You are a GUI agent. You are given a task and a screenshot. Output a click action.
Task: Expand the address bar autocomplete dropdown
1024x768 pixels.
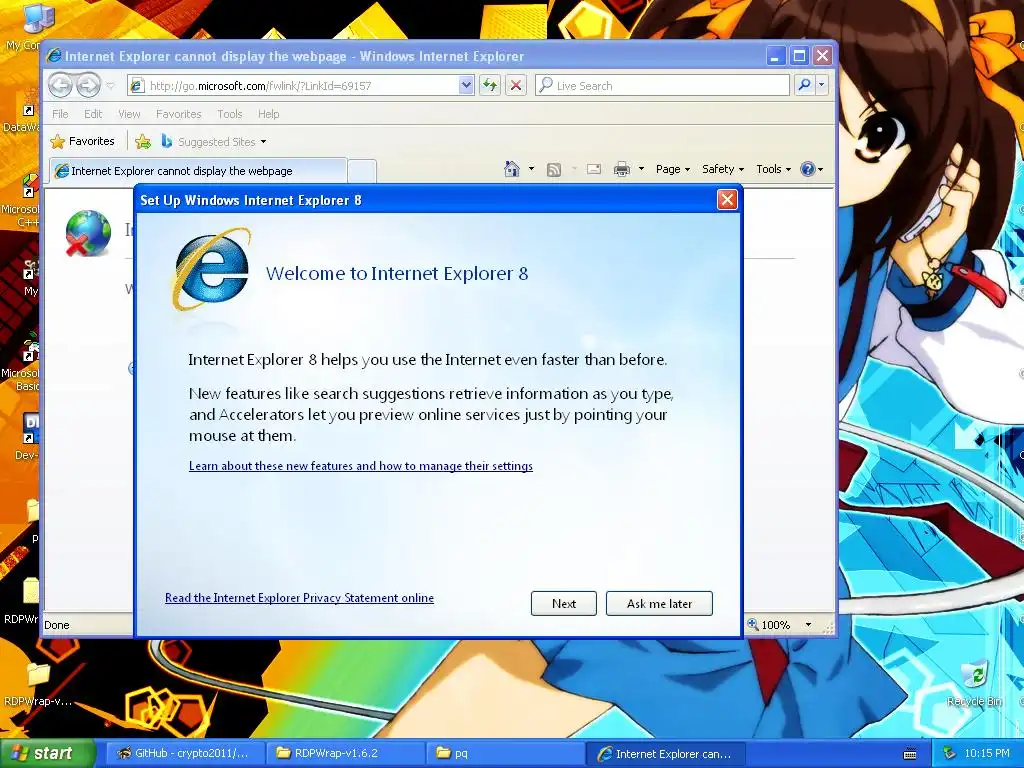(466, 86)
